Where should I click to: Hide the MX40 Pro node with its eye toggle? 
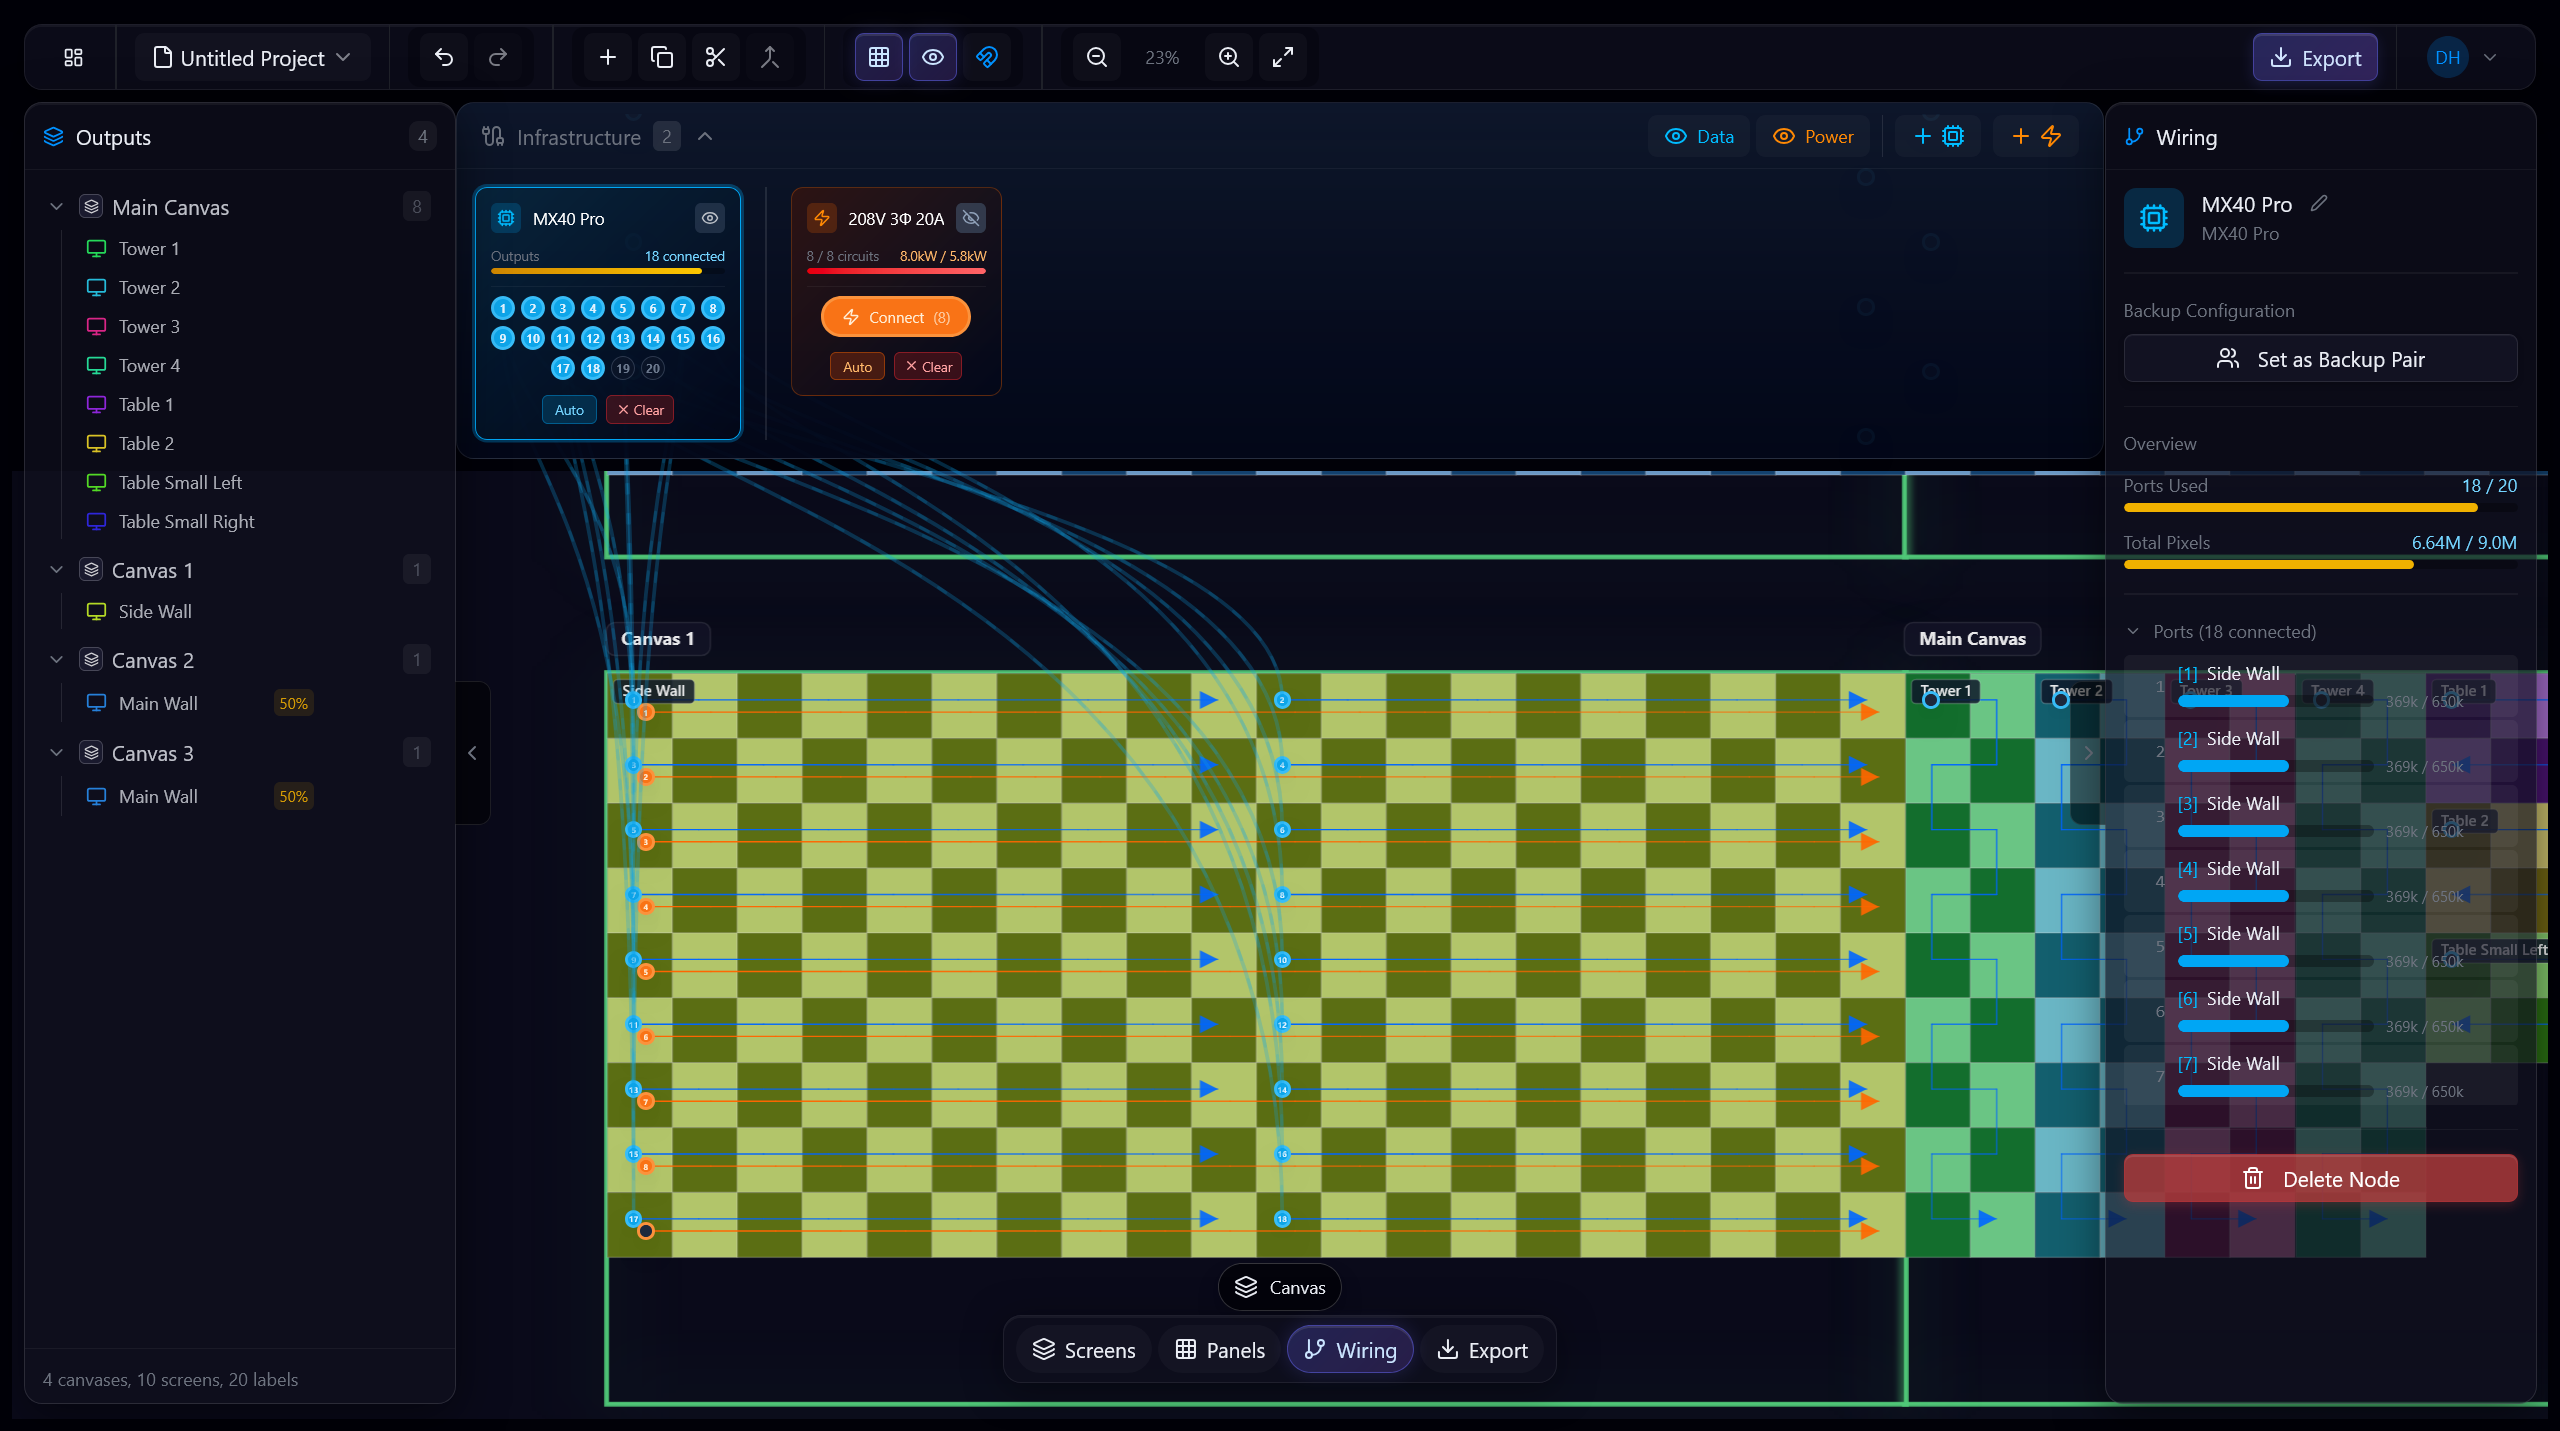click(x=709, y=218)
